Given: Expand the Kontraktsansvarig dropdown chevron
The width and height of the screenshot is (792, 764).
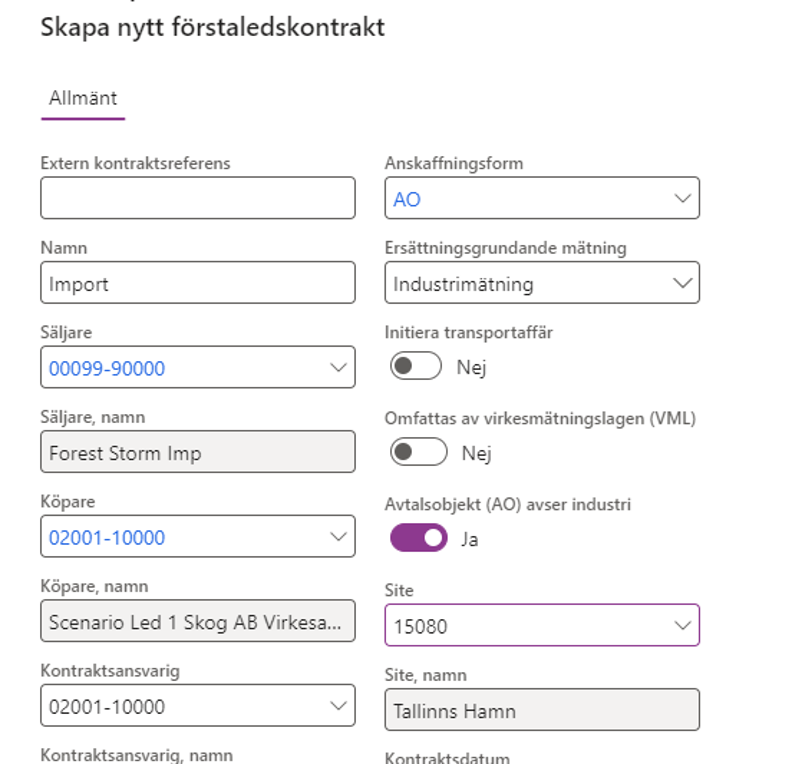Looking at the screenshot, I should pos(338,707).
